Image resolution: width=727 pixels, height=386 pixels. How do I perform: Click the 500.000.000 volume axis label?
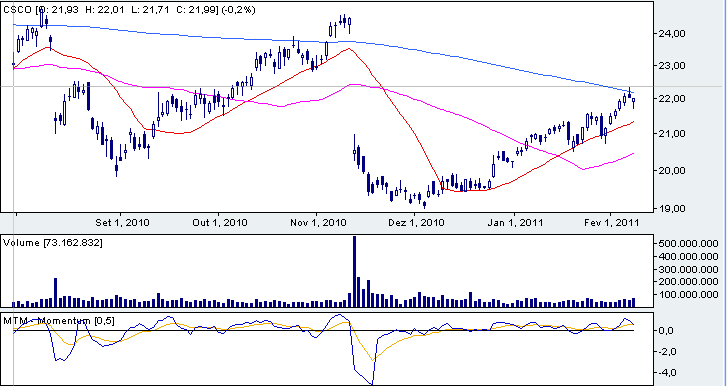coord(688,243)
